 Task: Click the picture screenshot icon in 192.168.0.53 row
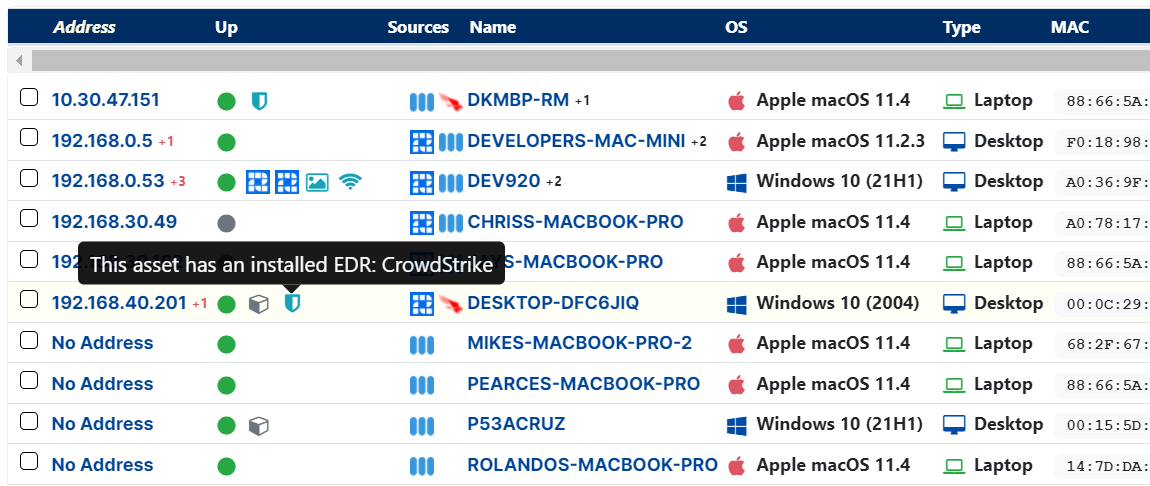click(318, 182)
